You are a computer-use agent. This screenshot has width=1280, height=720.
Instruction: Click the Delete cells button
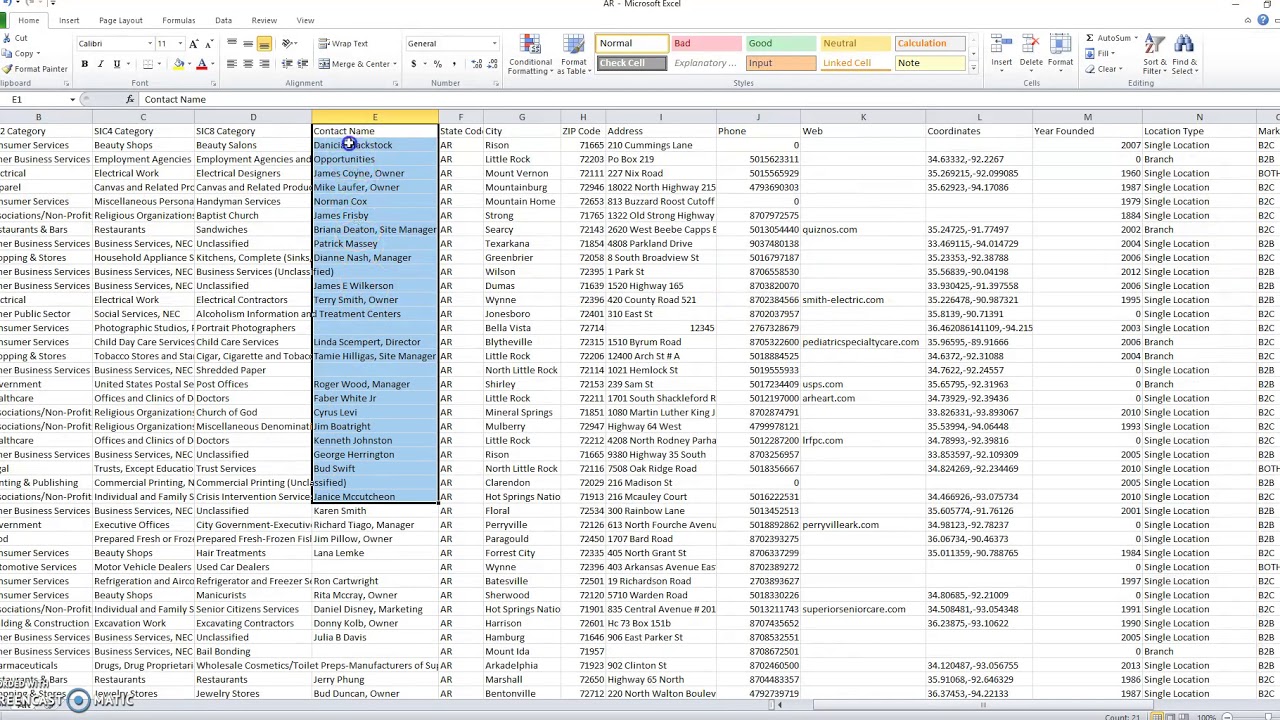[1031, 54]
